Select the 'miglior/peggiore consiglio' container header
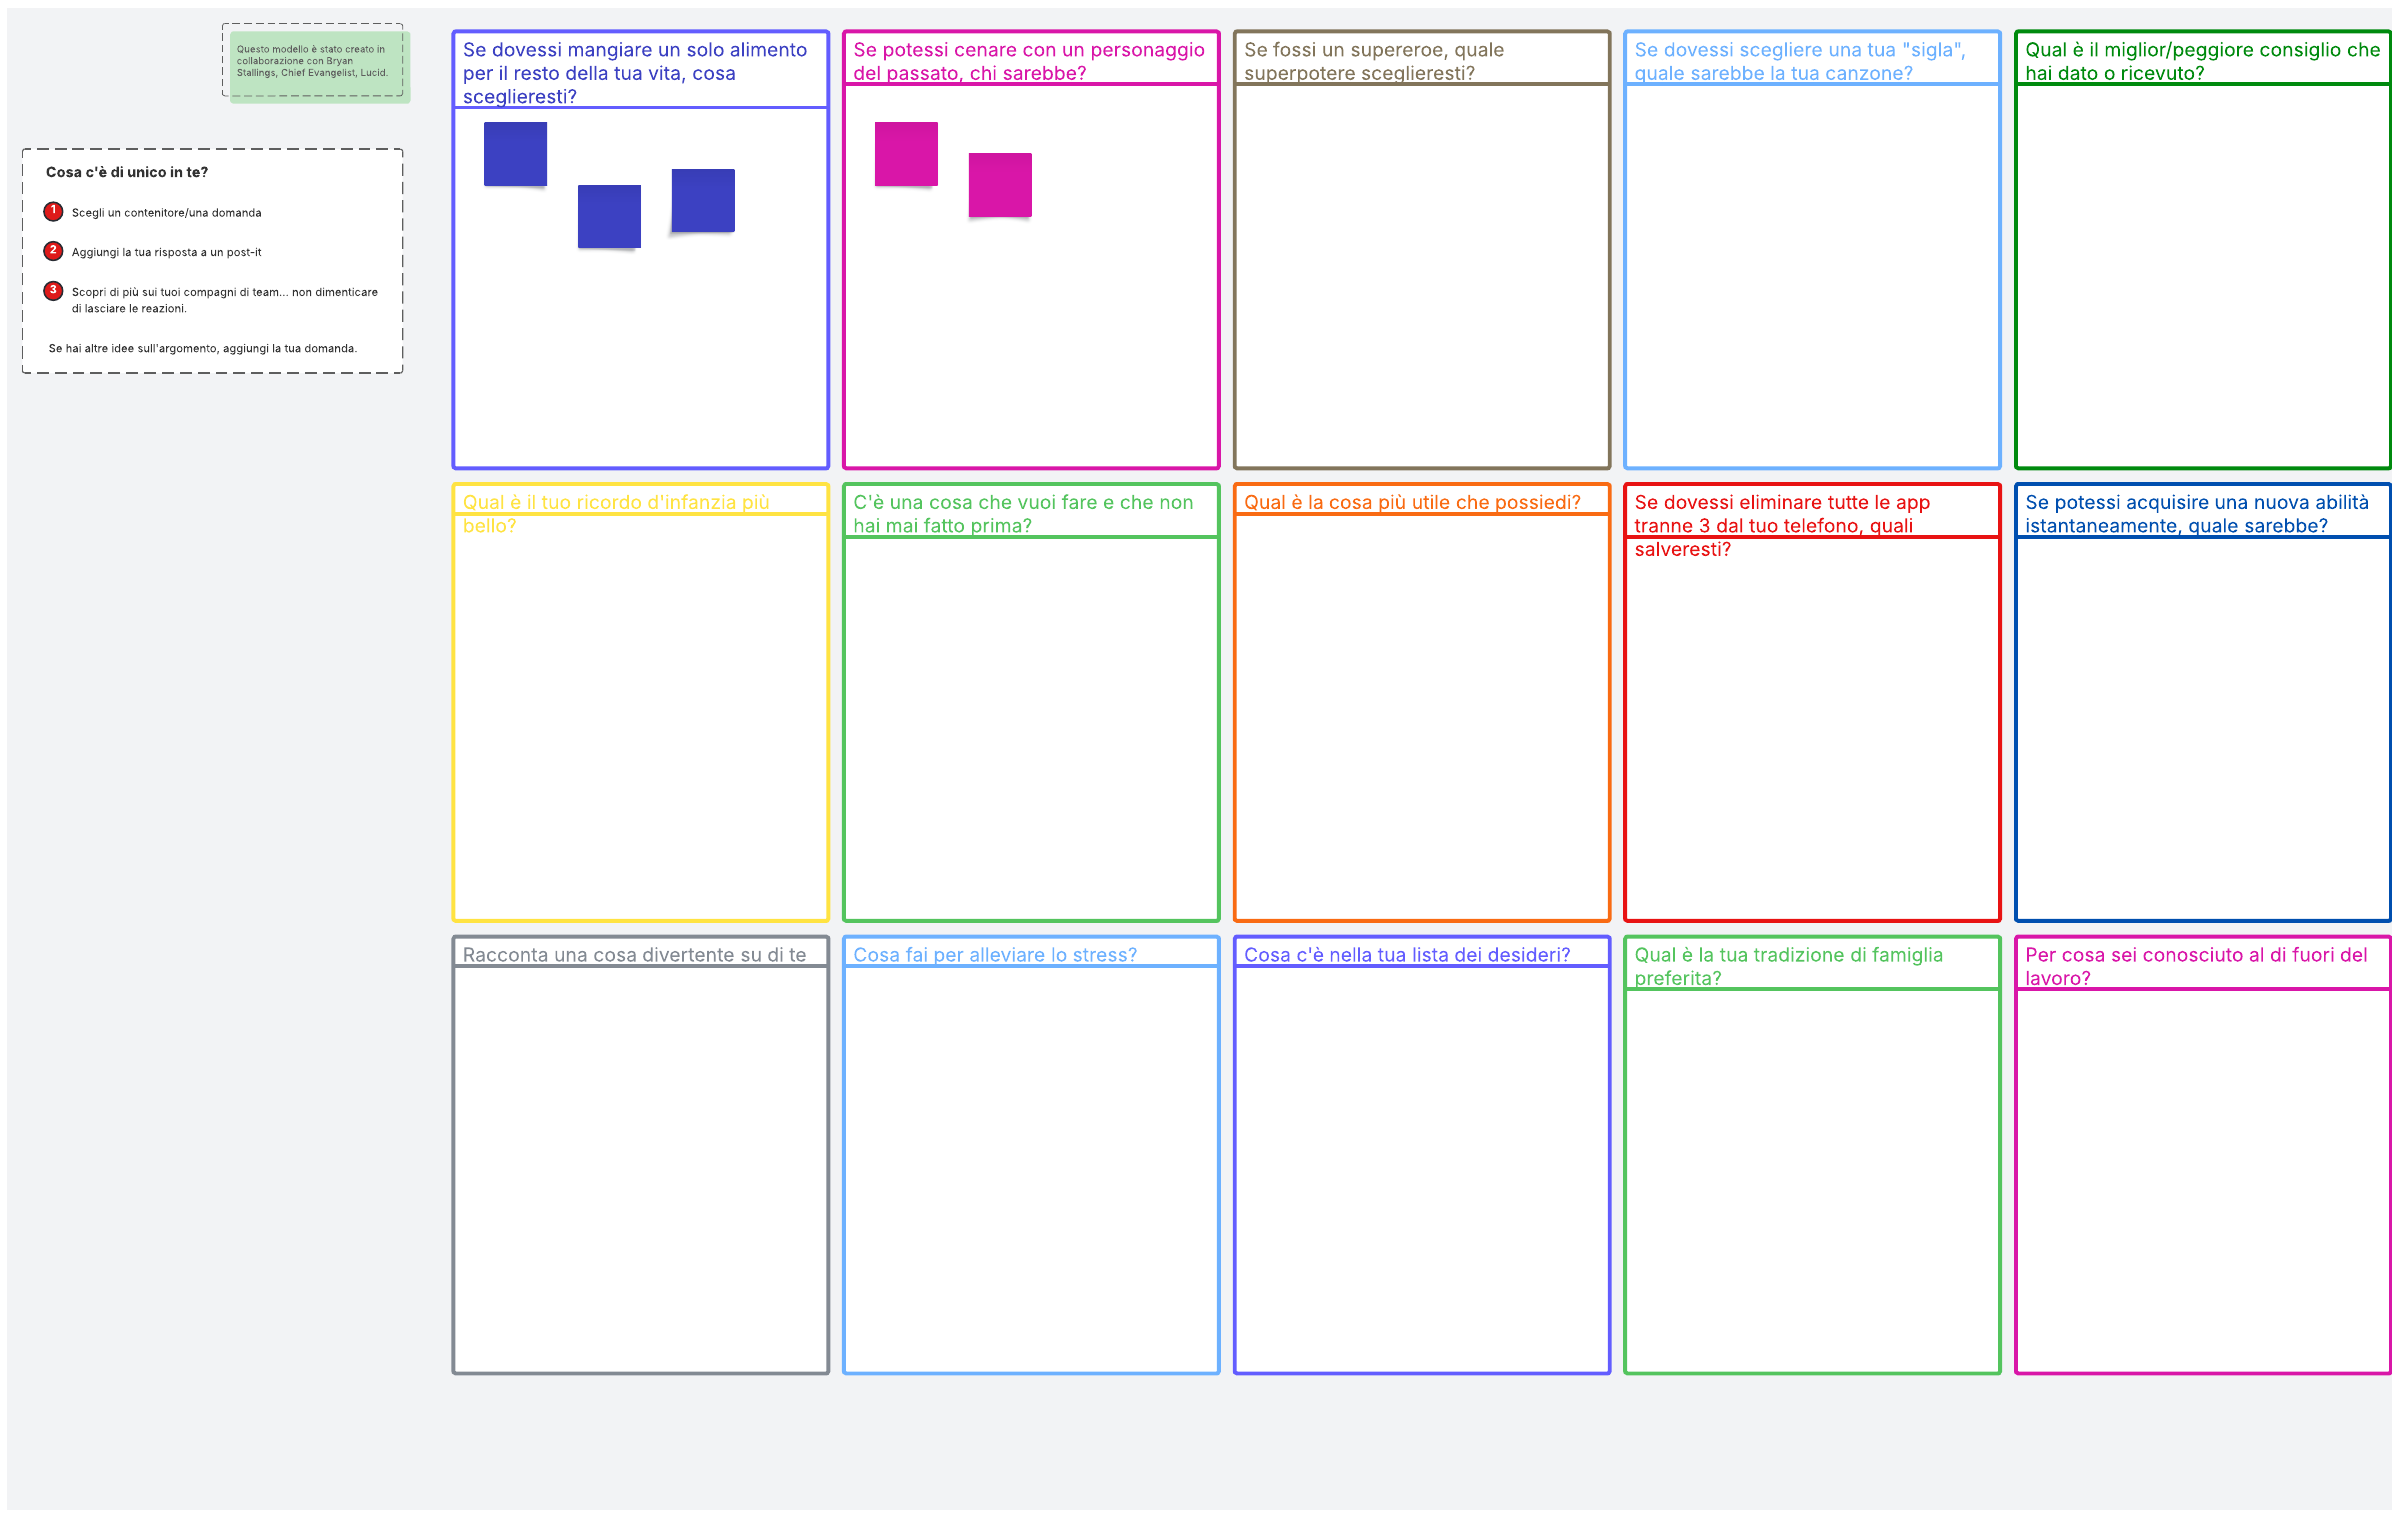Screen dimensions: 2400x1519 2201,60
